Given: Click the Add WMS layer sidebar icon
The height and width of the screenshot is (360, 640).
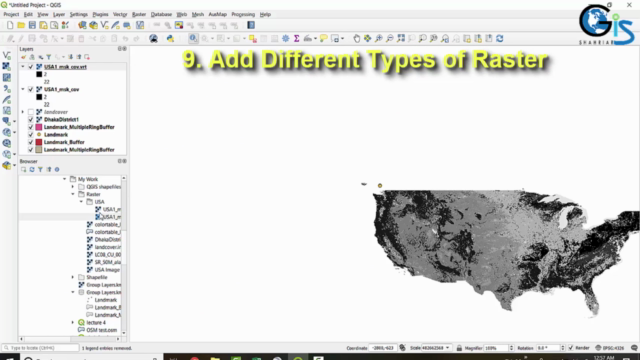Looking at the screenshot, I should tap(7, 132).
